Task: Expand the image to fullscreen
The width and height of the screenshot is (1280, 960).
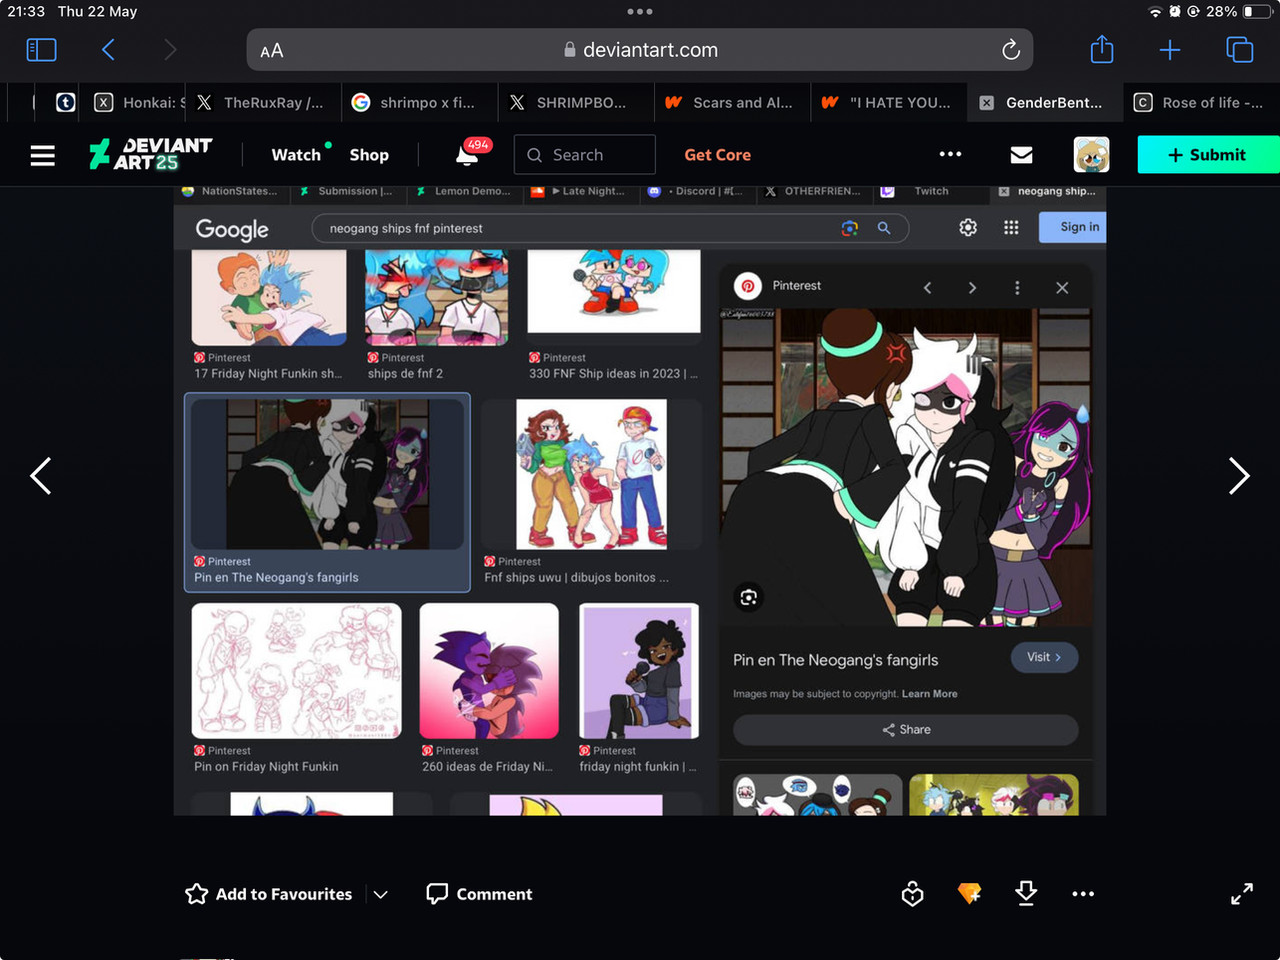Action: click(1242, 894)
